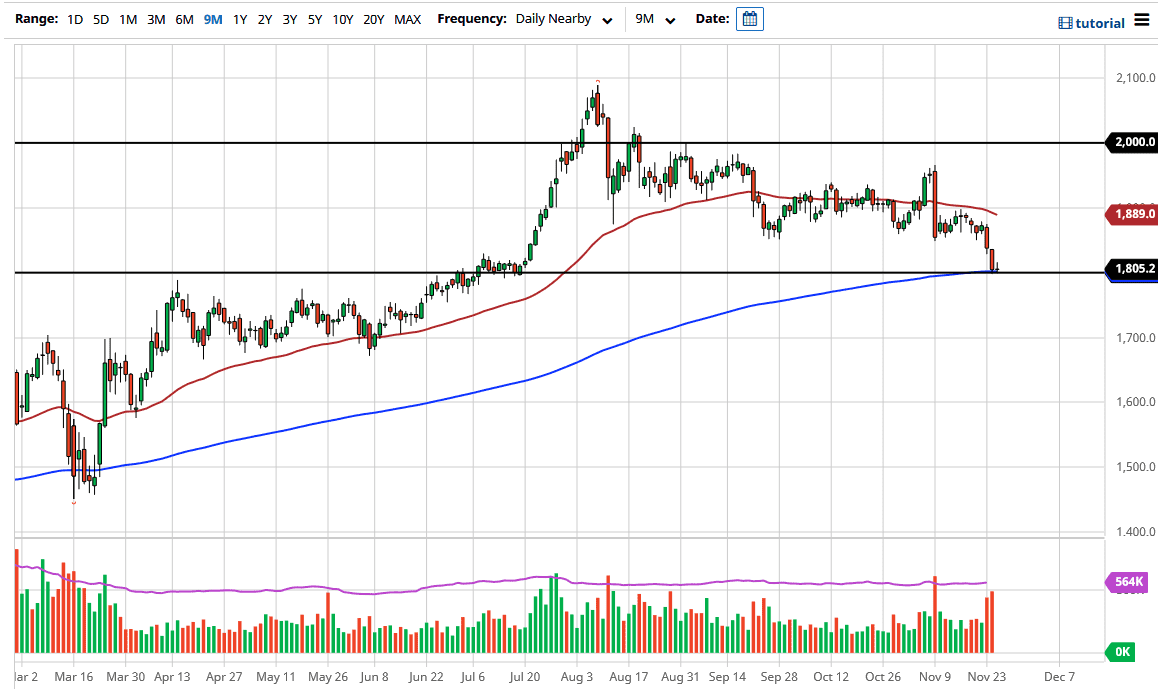Switch the range to MAX

(x=407, y=19)
